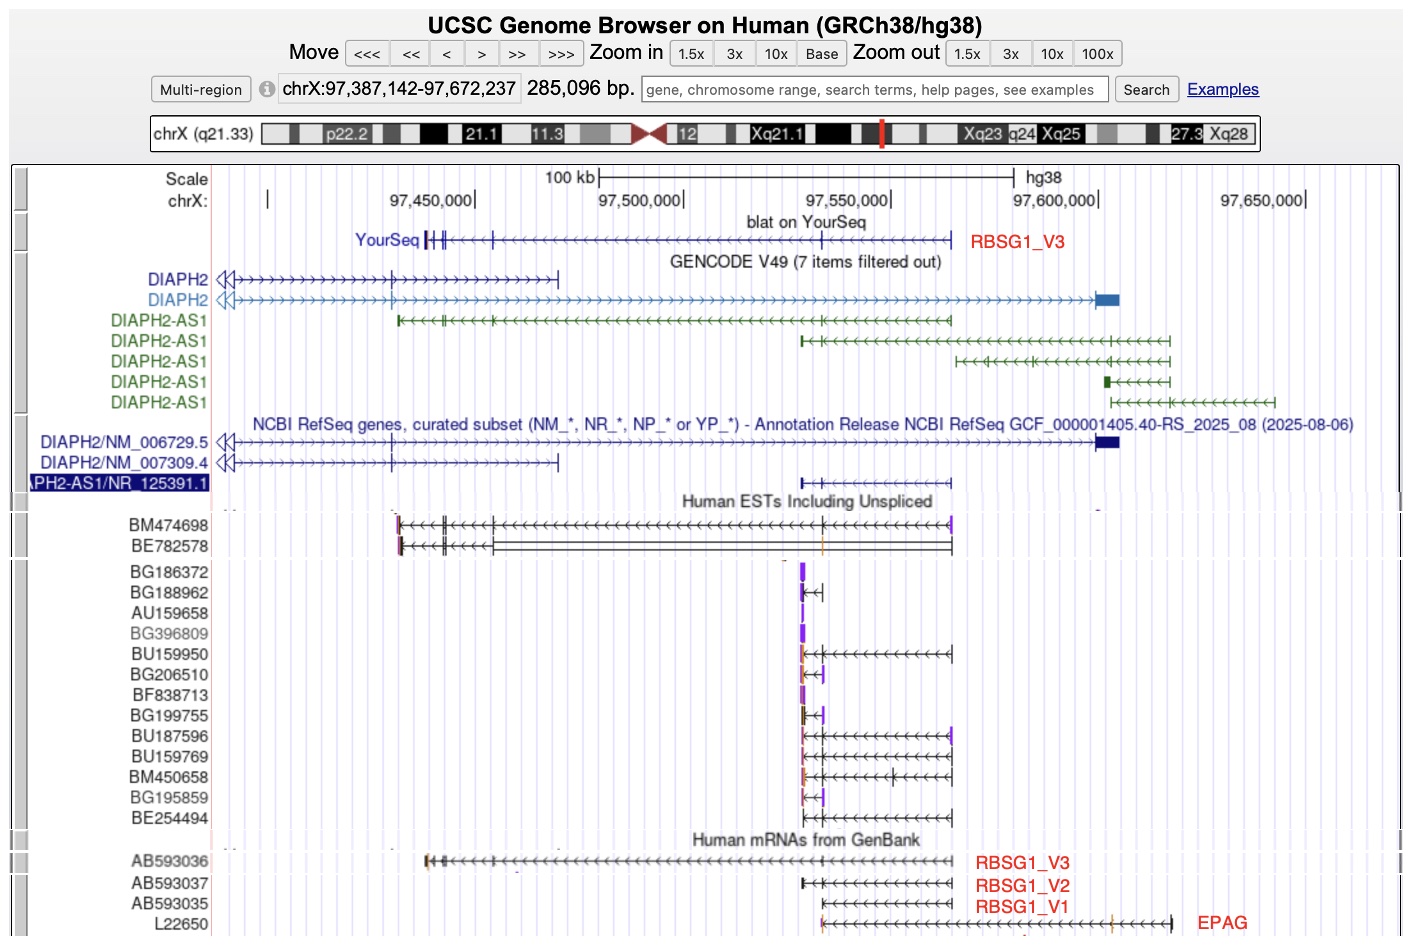Click the chrX position coordinates box
The image size is (1414, 952).
tap(399, 88)
